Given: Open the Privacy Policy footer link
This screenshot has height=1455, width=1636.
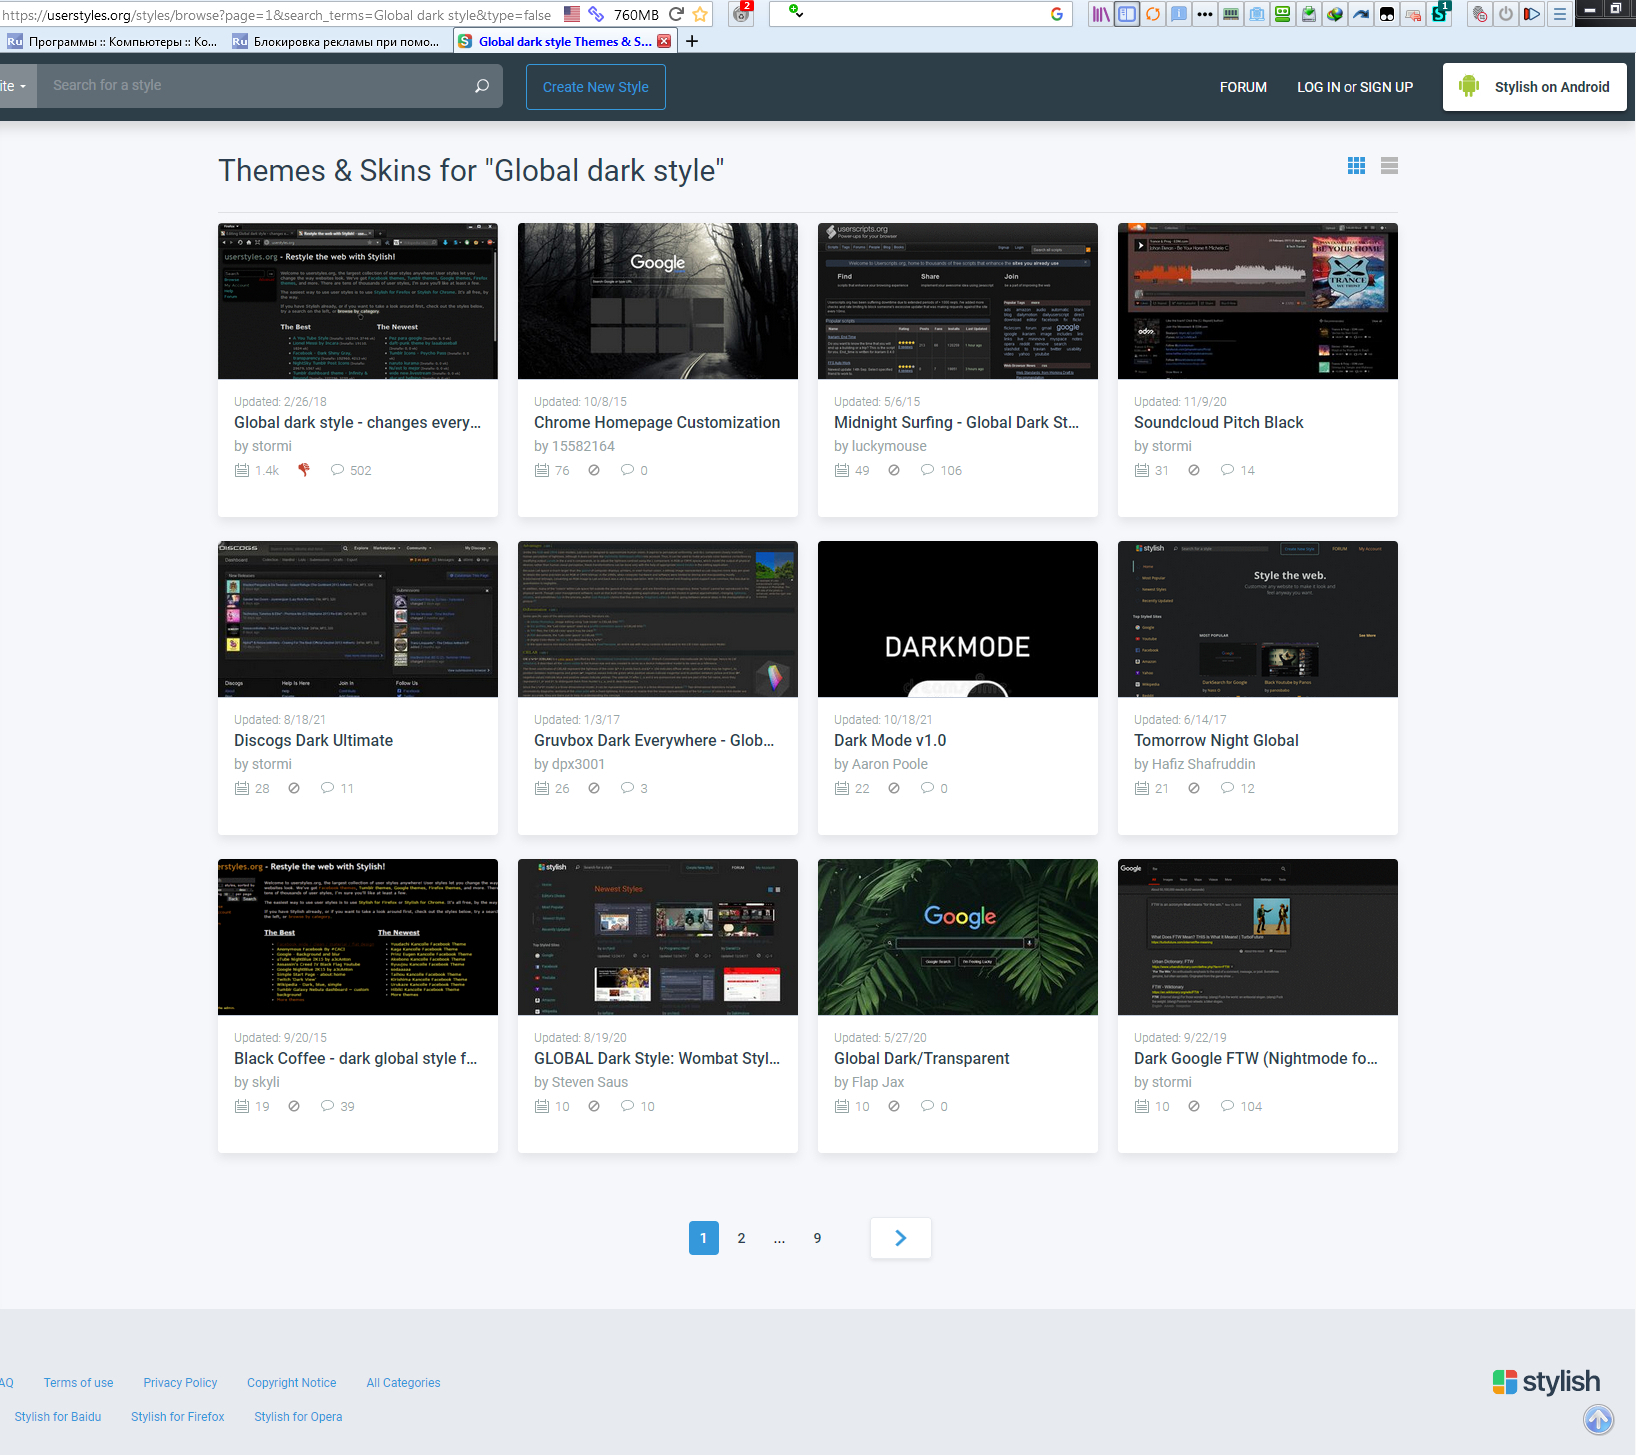Looking at the screenshot, I should coord(180,1383).
